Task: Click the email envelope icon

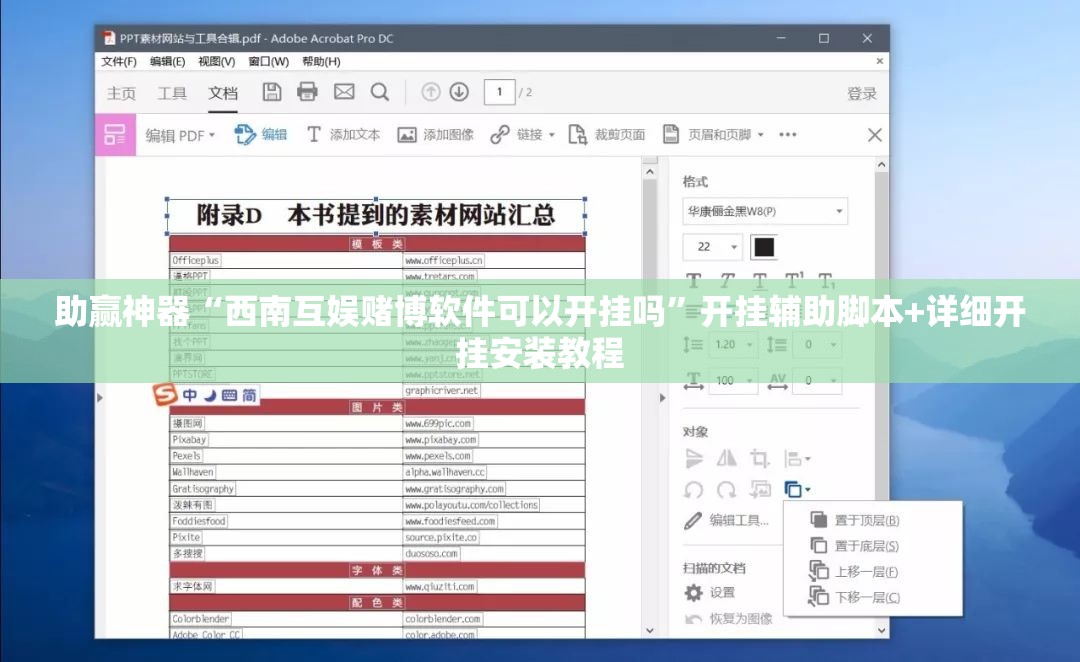Action: [344, 92]
